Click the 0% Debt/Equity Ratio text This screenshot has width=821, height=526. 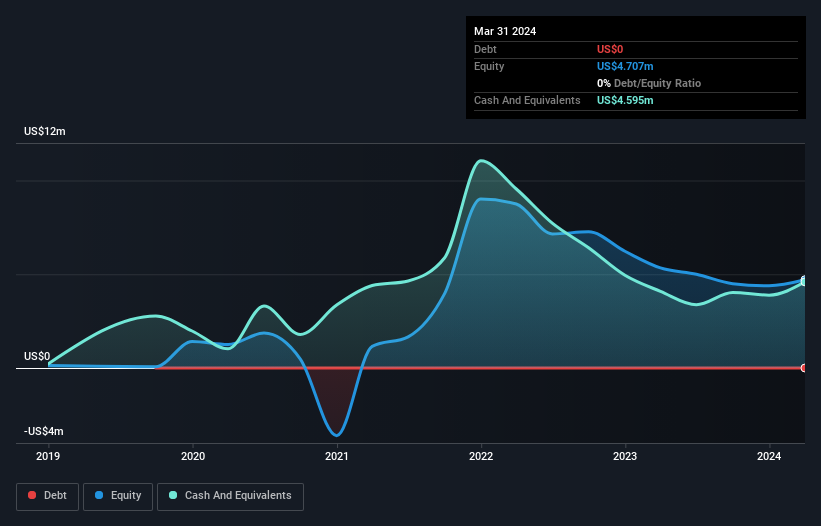click(x=649, y=83)
